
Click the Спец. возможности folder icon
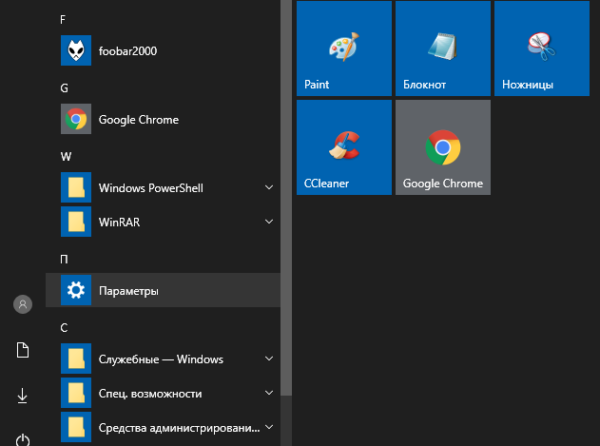[x=76, y=393]
